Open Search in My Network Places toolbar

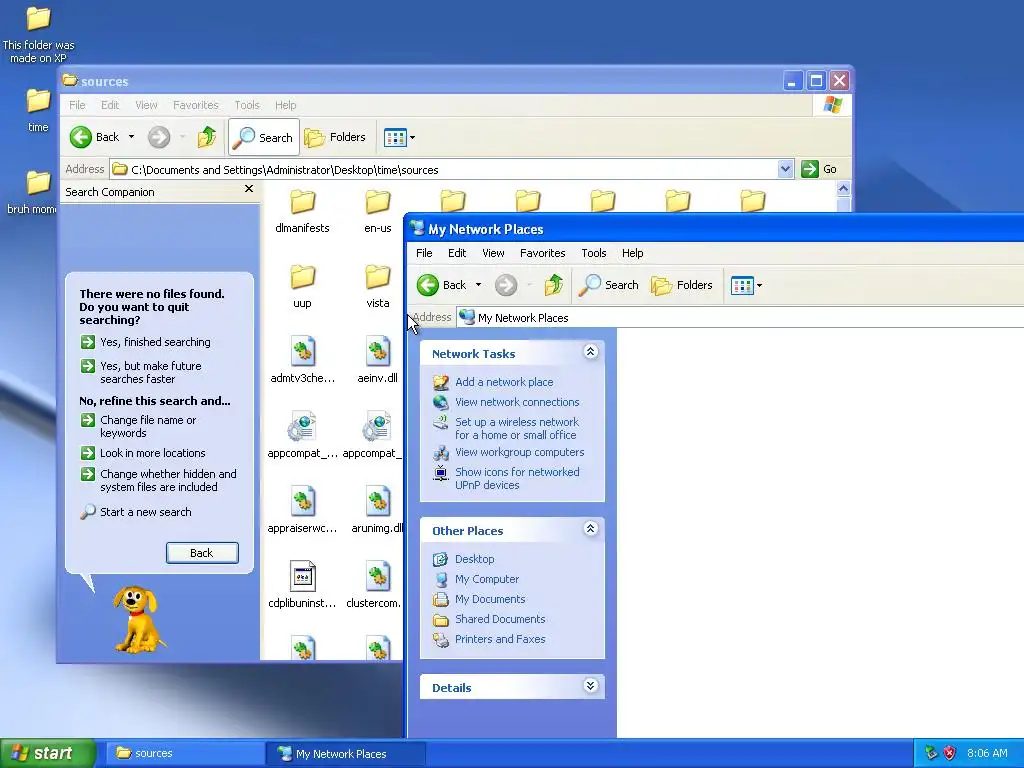coord(609,285)
